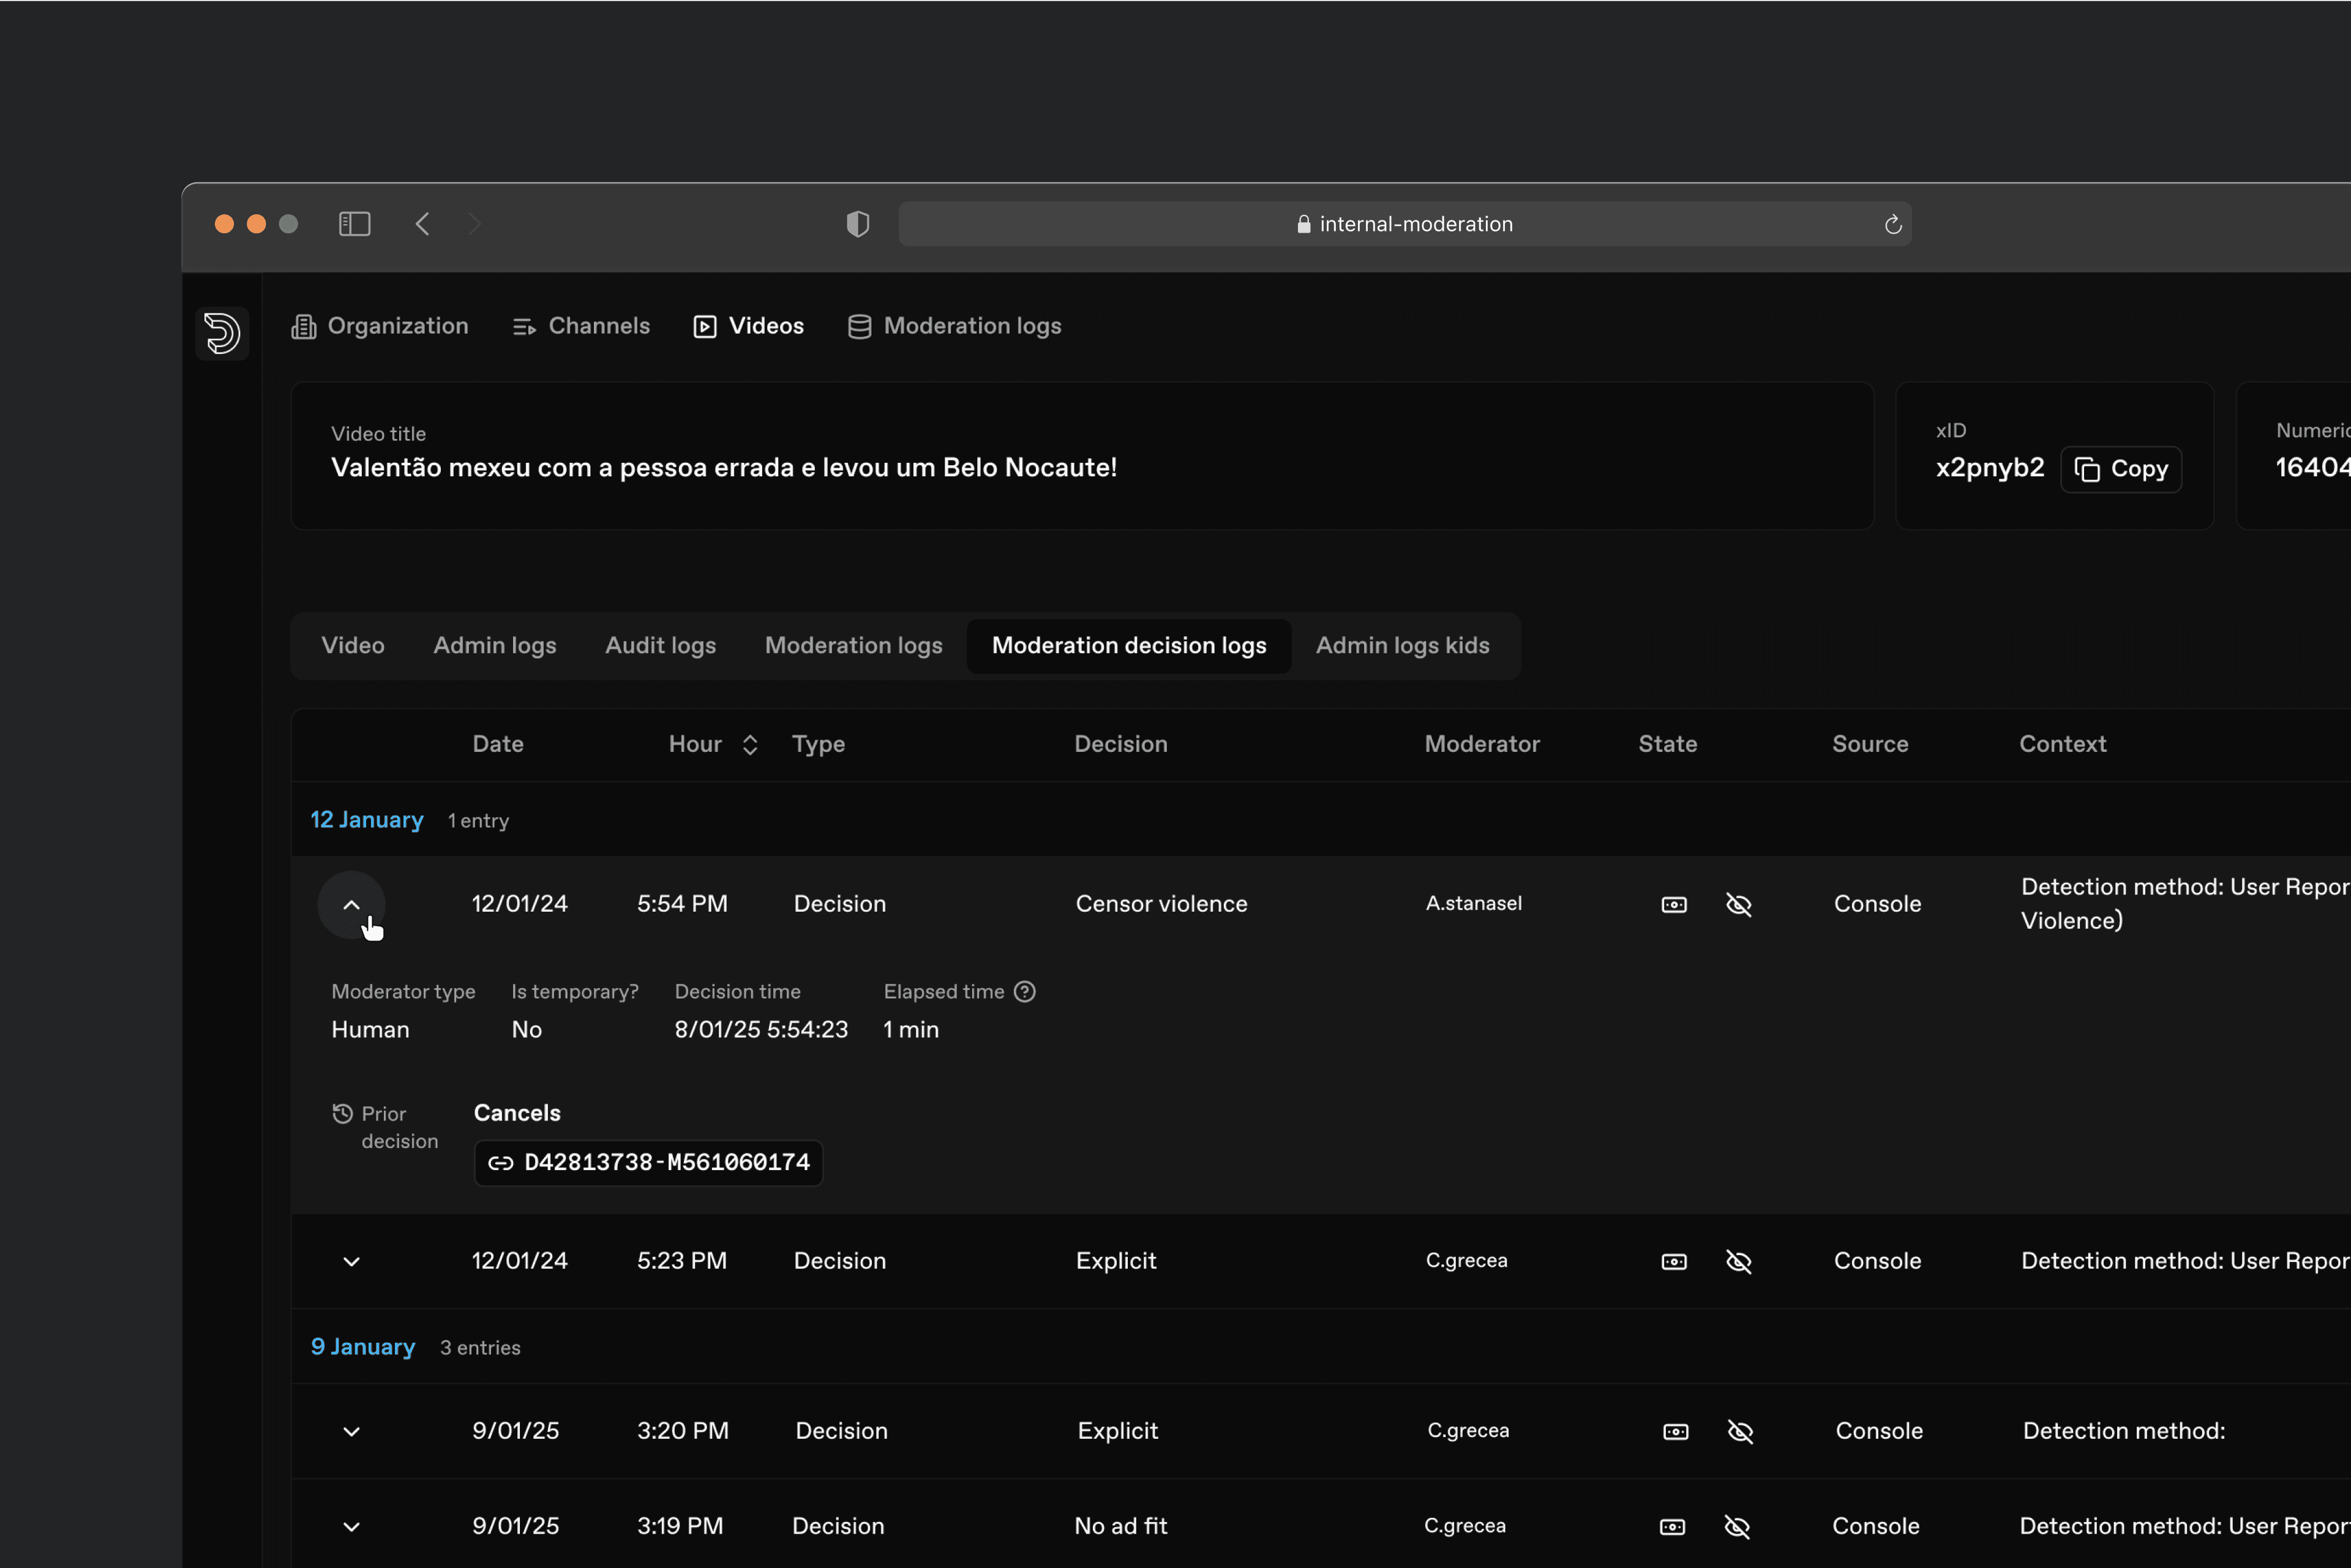Click the State column header

point(1668,744)
